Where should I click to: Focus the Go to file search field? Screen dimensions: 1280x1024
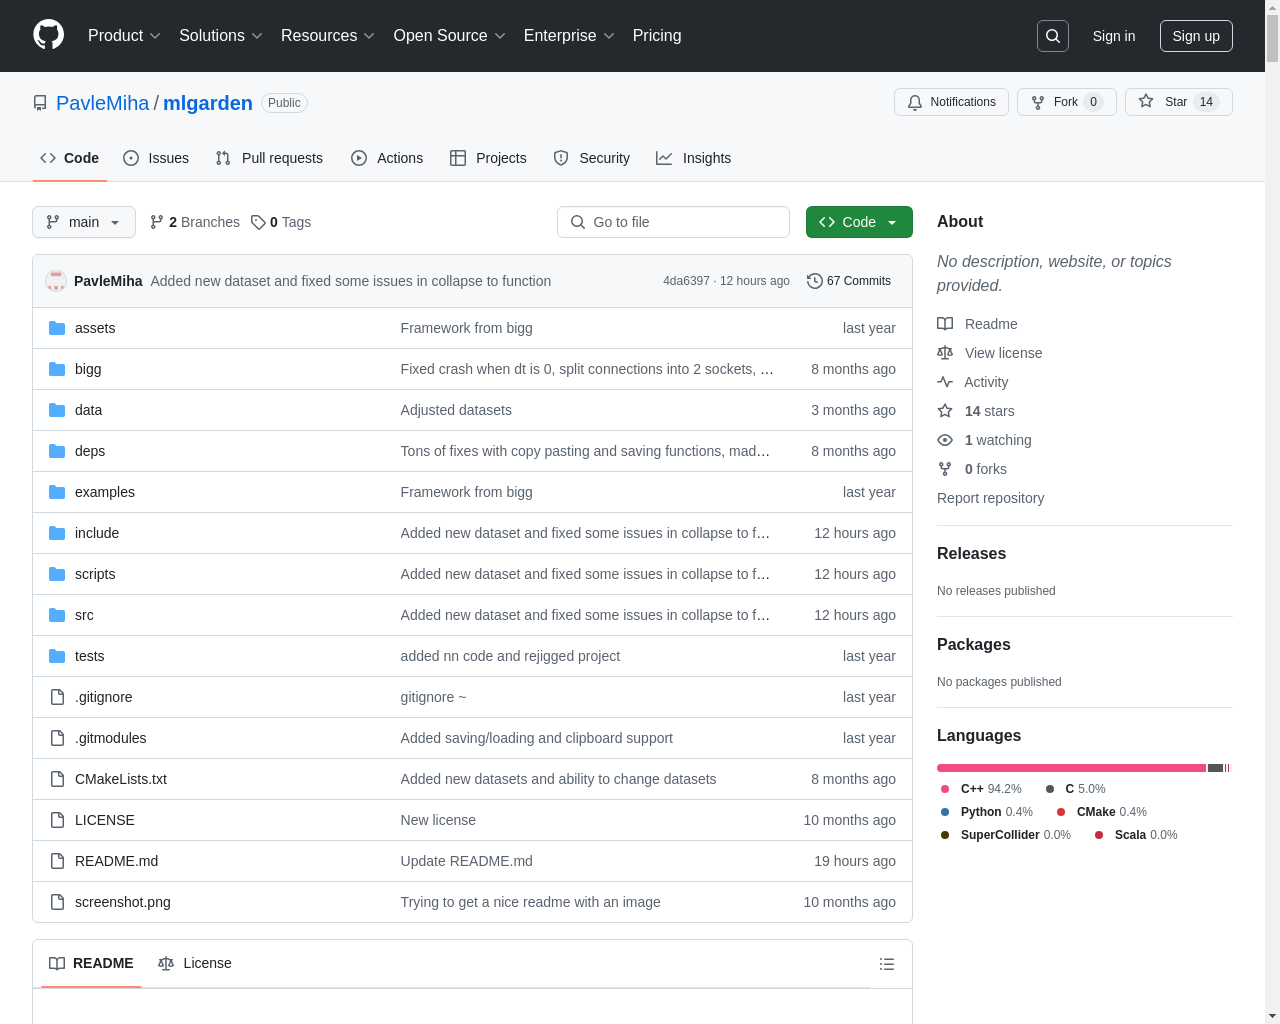click(673, 222)
